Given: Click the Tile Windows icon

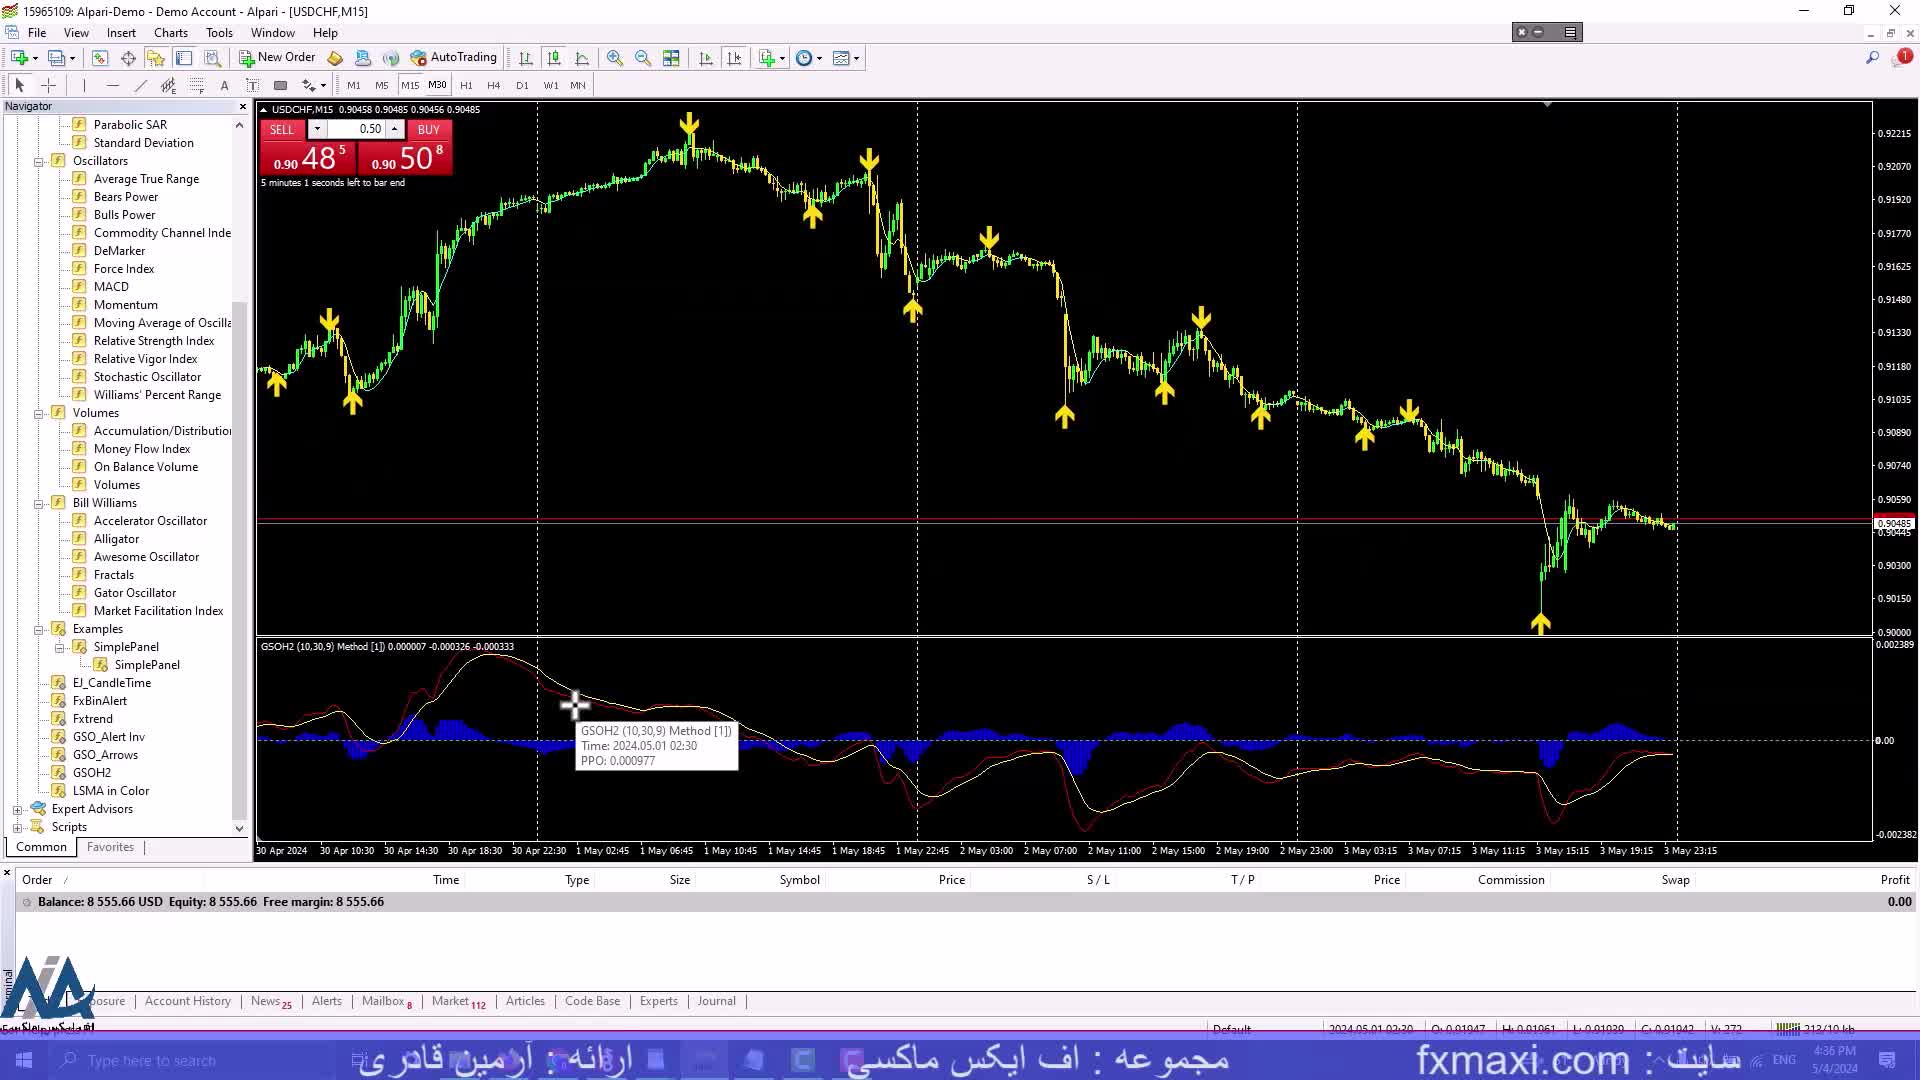Looking at the screenshot, I should [671, 58].
